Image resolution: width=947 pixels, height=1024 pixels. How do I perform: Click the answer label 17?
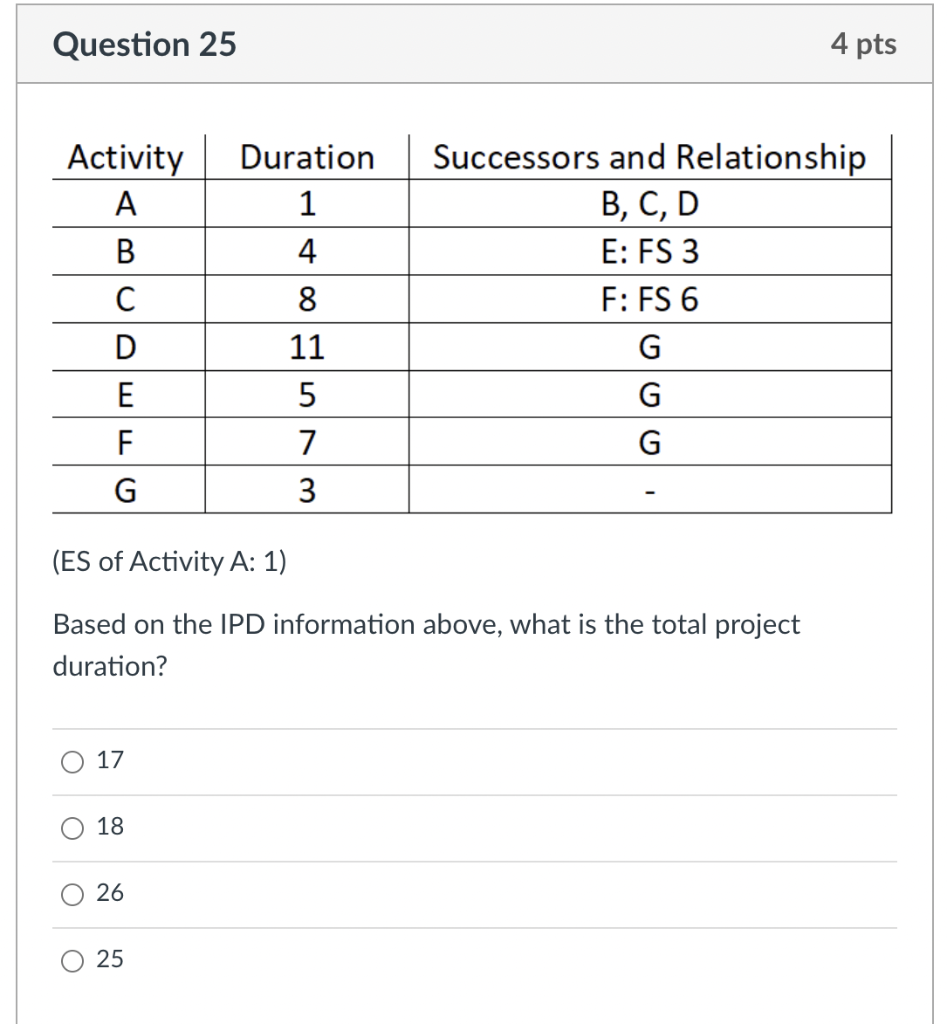pos(110,761)
